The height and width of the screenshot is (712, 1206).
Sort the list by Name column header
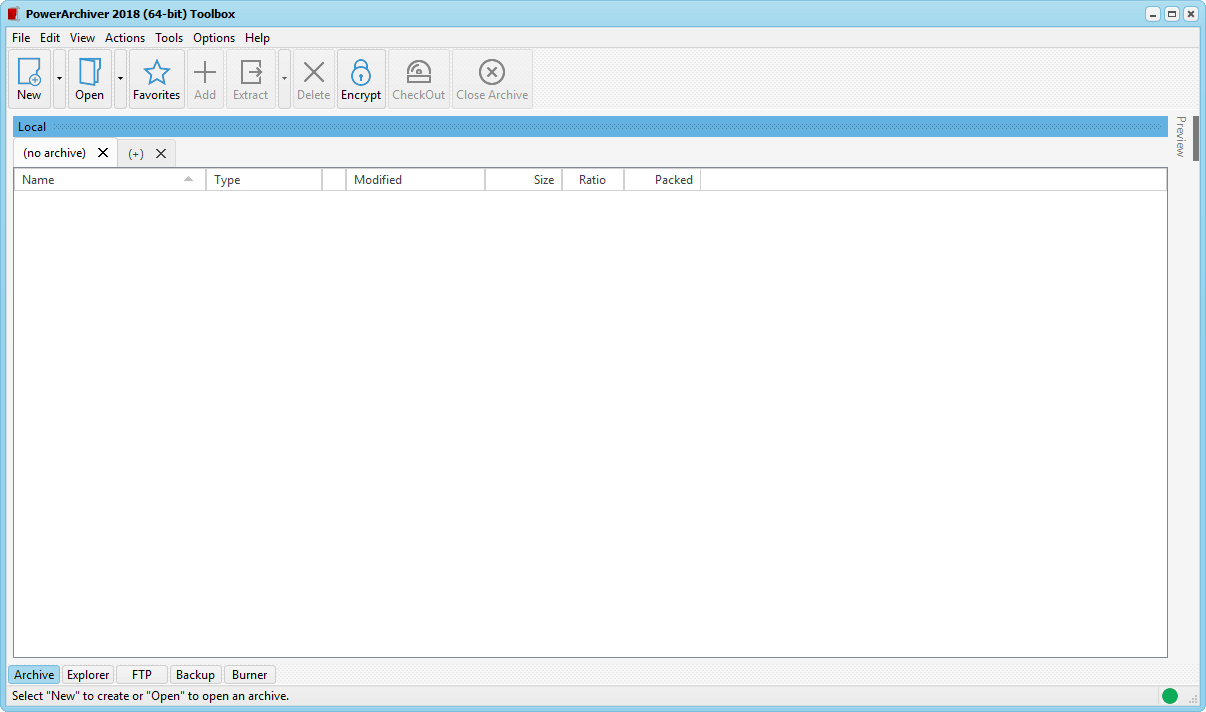[100, 180]
